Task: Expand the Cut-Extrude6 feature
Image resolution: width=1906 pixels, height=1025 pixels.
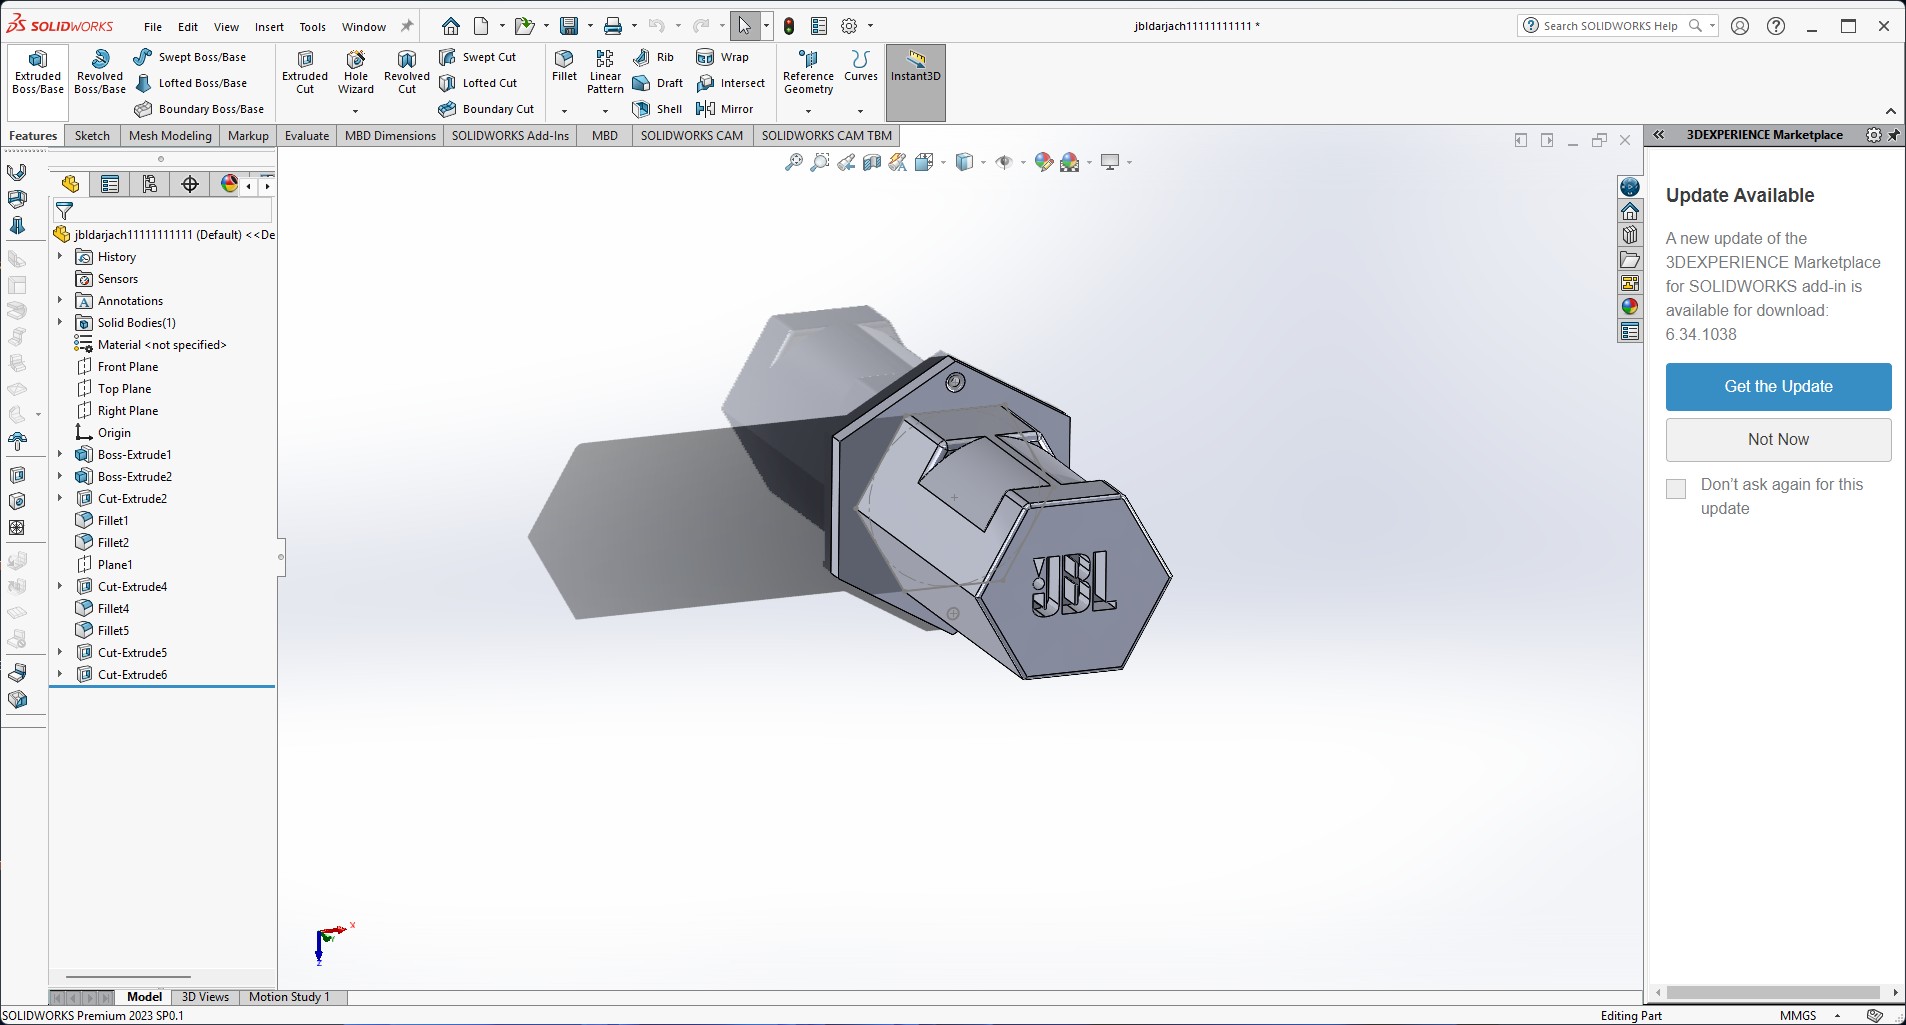Action: (60, 675)
